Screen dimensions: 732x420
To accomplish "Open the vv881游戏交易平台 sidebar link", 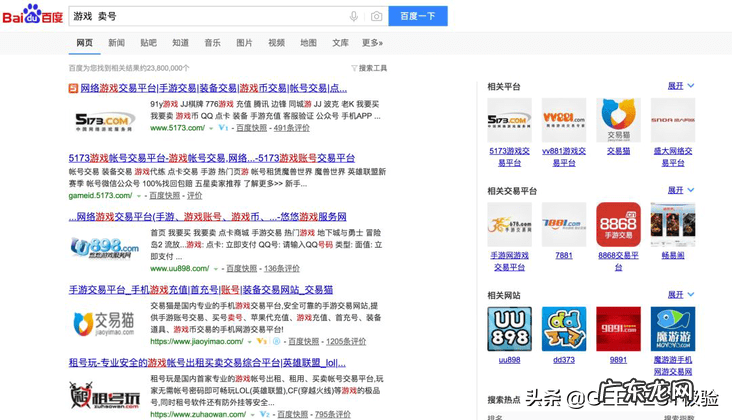I will click(563, 157).
